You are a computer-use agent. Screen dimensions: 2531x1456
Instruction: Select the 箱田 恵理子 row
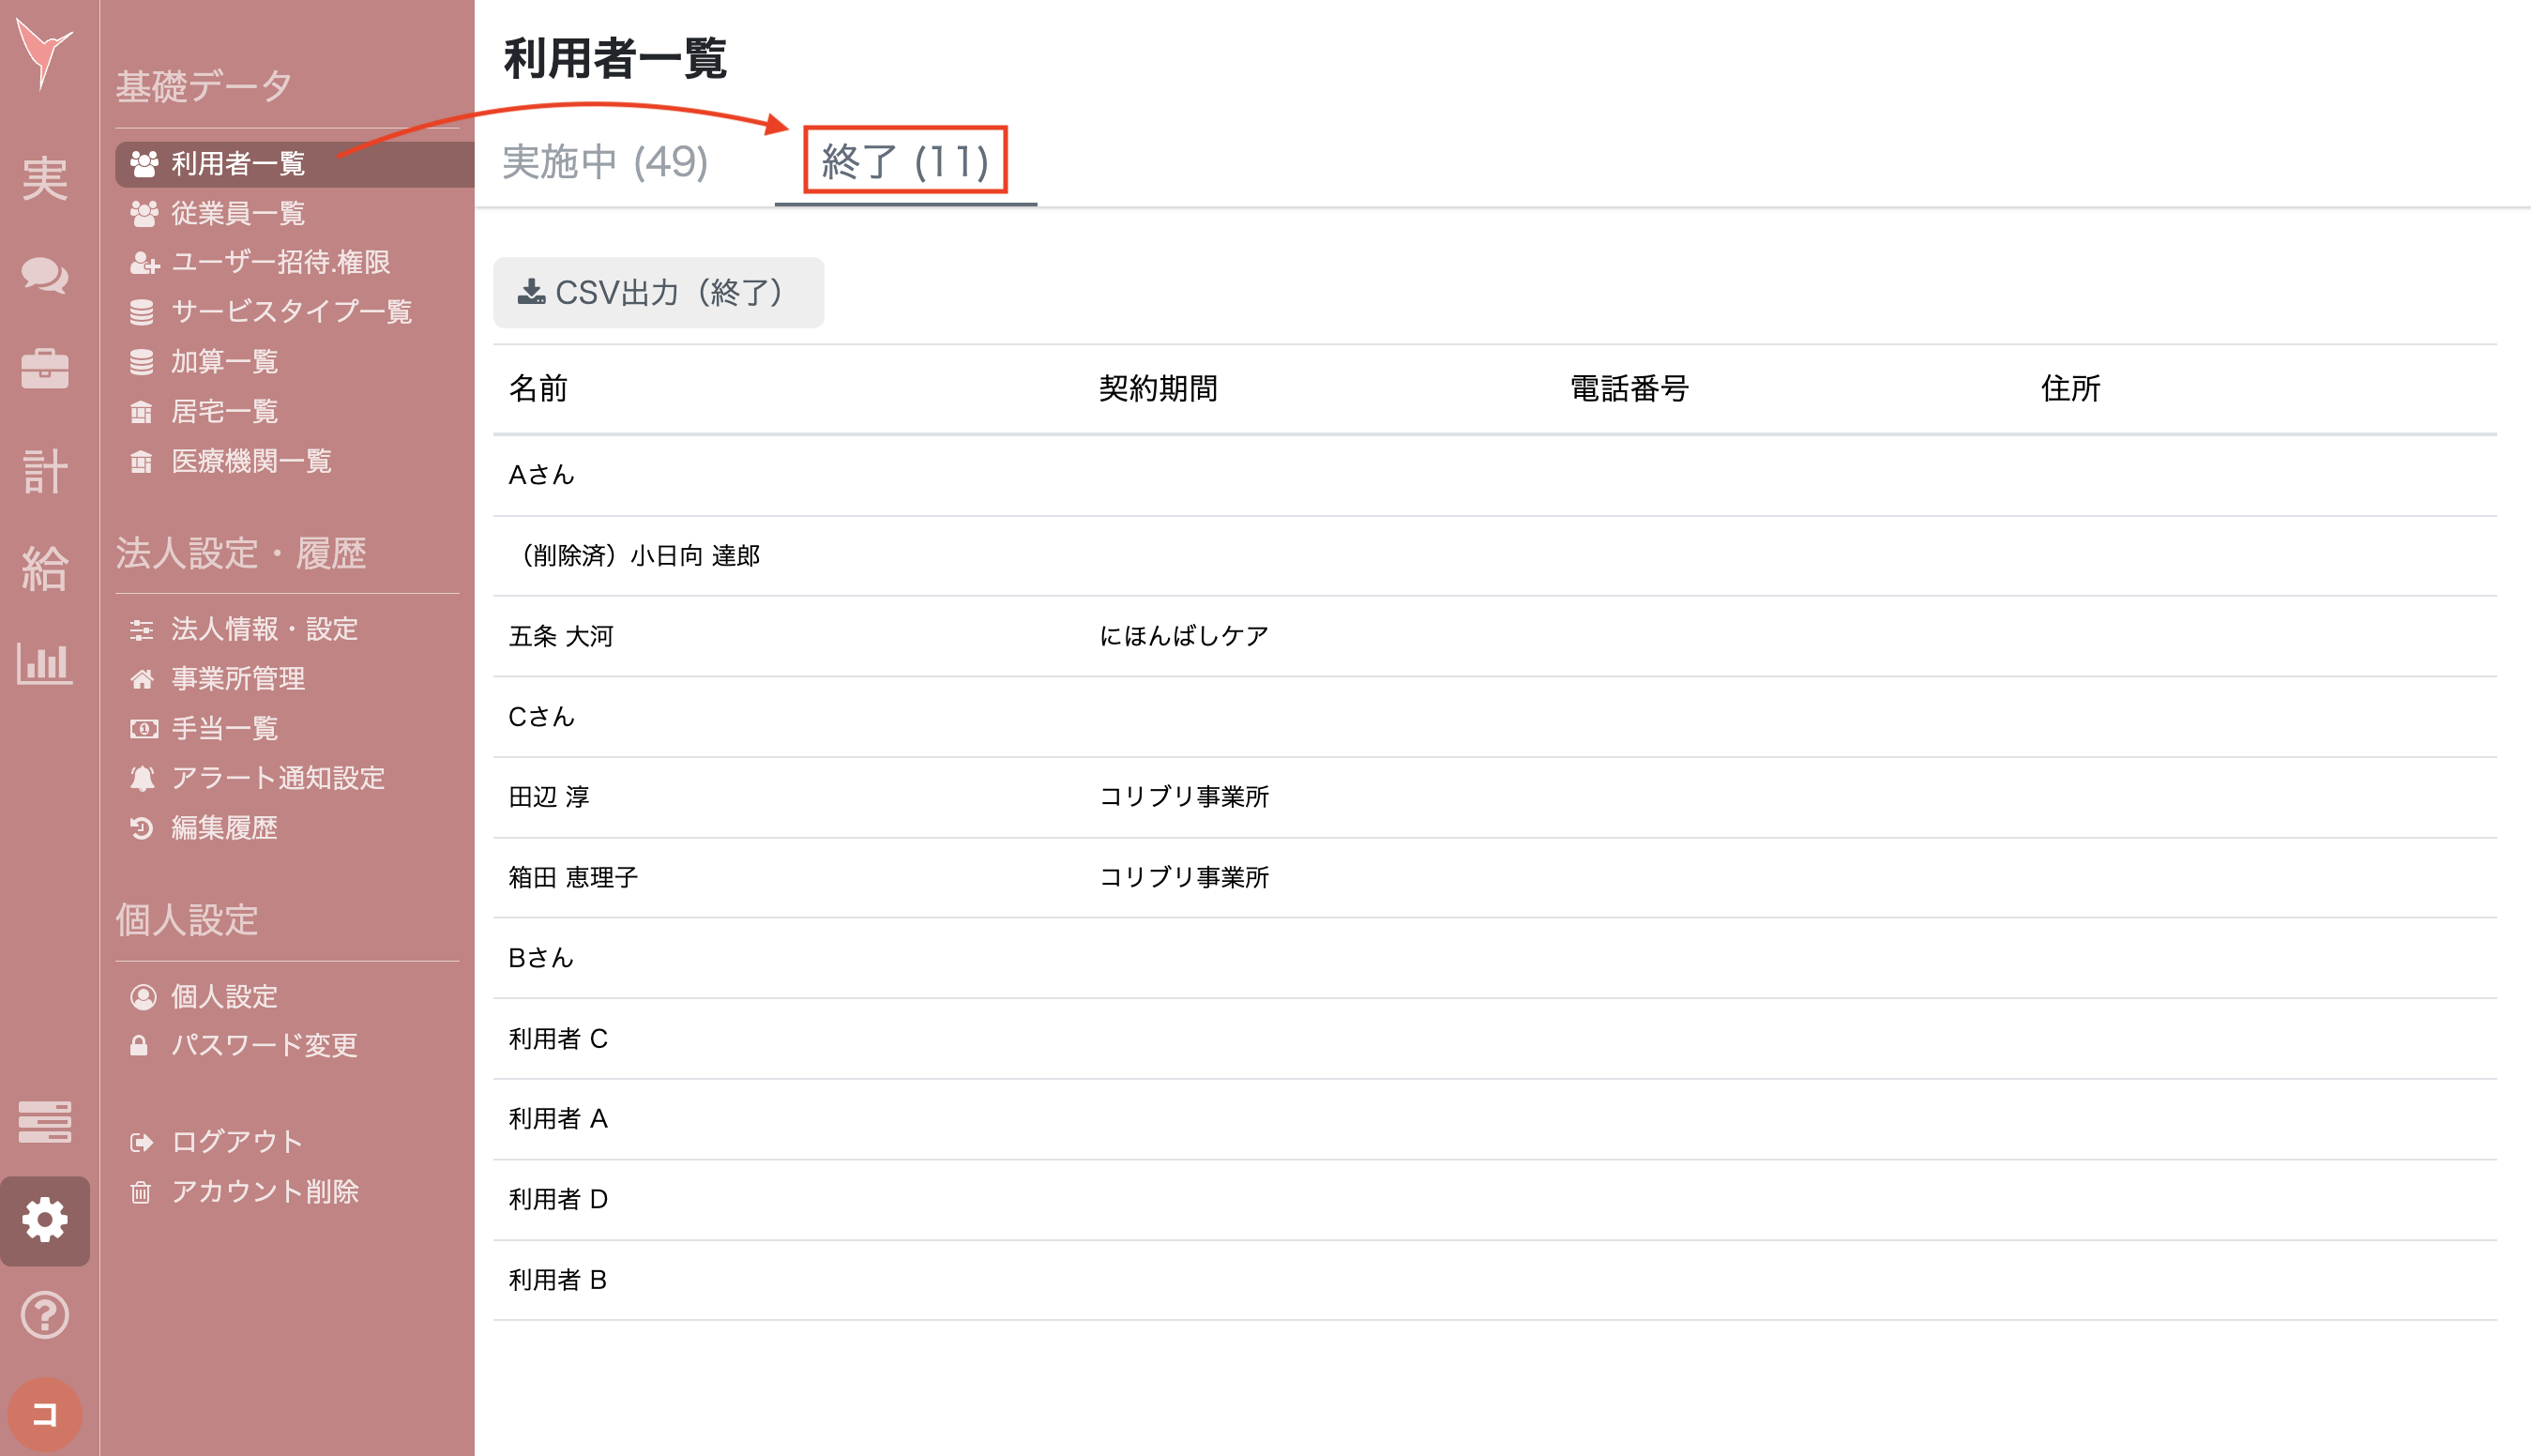573,877
